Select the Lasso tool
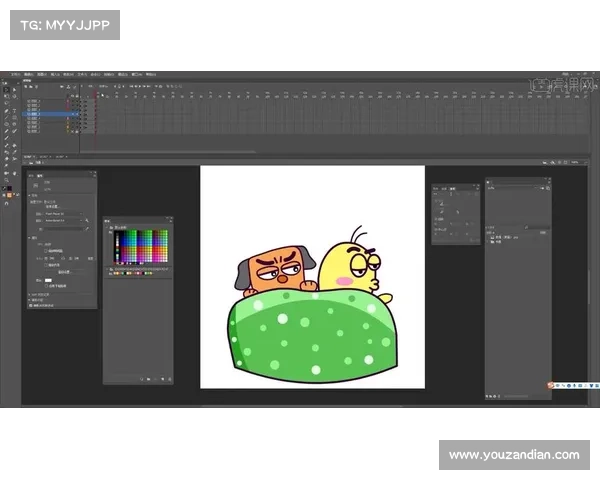The height and width of the screenshot is (480, 600). 6,103
